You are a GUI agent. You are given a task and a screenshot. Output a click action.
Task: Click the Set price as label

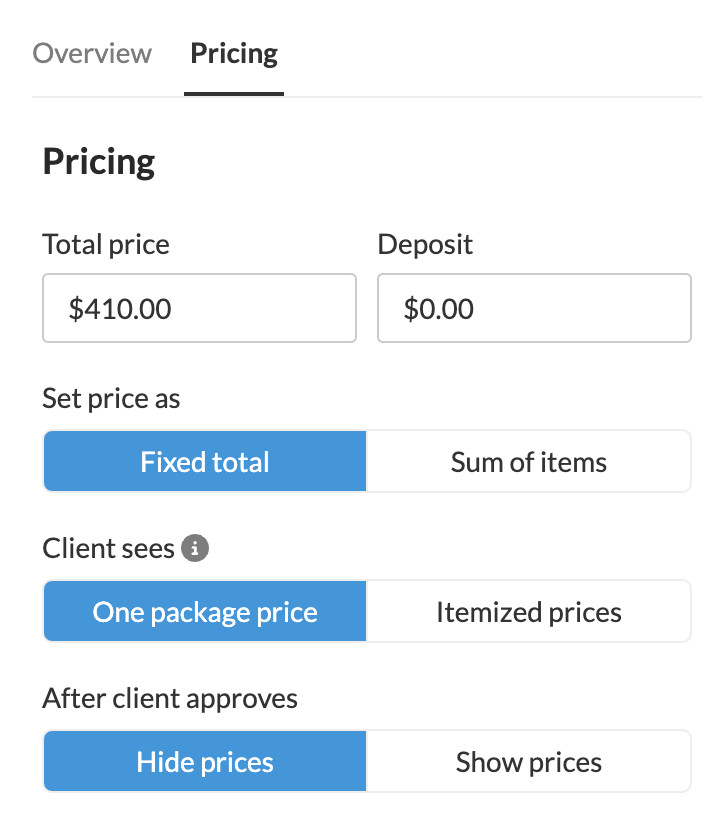pos(111,399)
